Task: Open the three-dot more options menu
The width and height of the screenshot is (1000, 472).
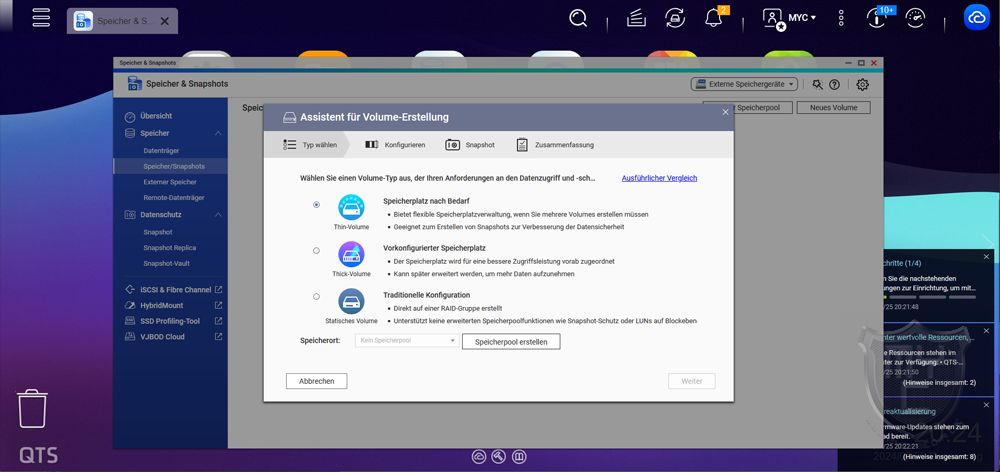Action: pyautogui.click(x=841, y=18)
